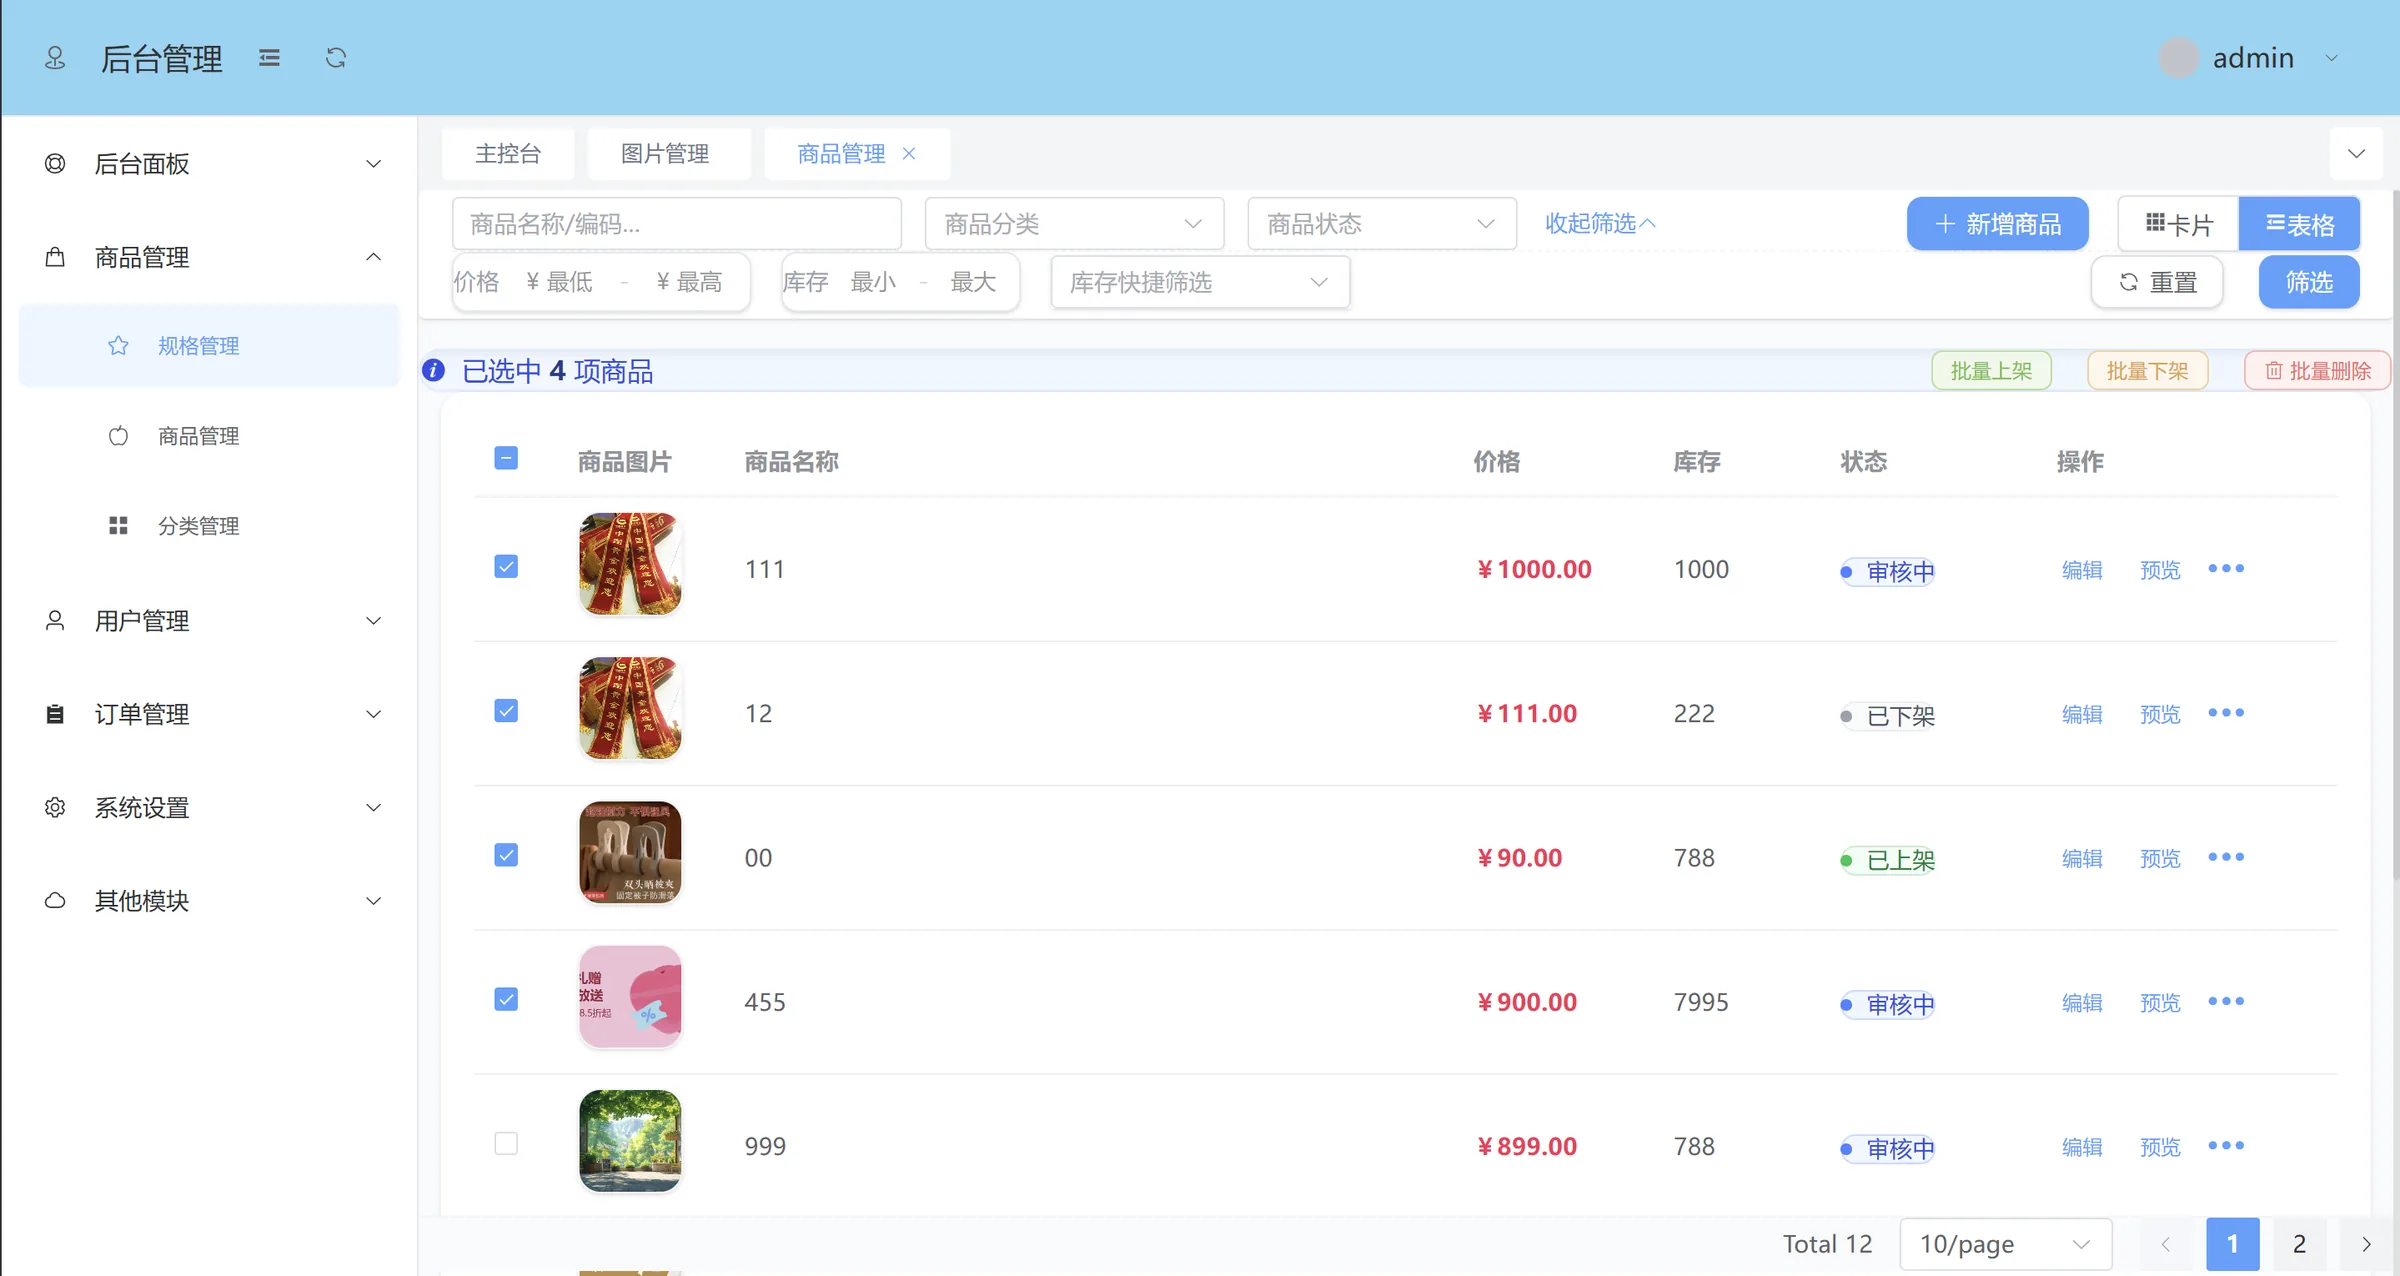Open more actions for product 455

coord(2226,1000)
